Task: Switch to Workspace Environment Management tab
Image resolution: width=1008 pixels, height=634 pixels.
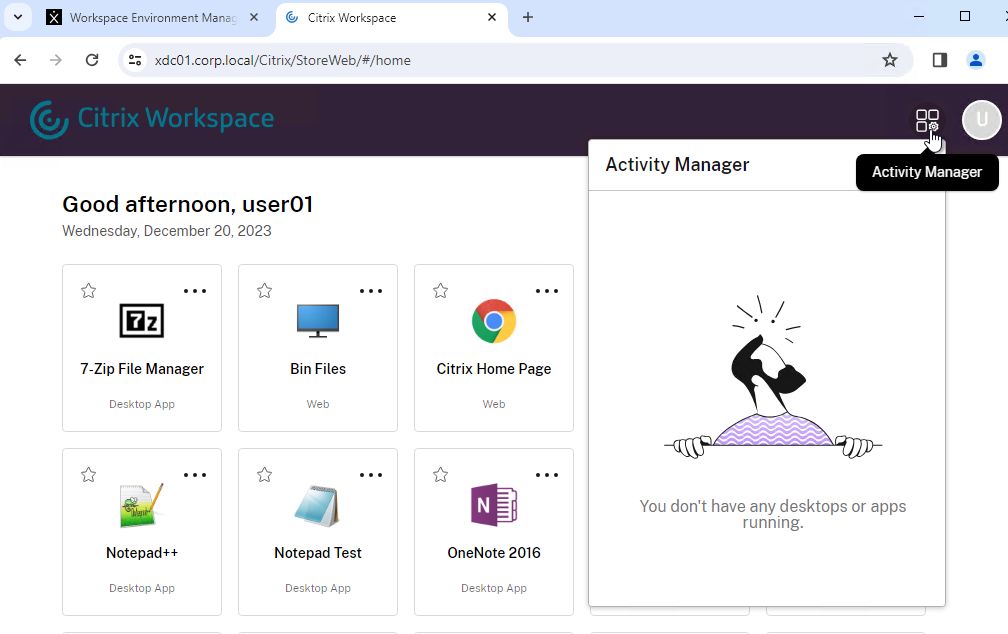Action: pyautogui.click(x=153, y=17)
